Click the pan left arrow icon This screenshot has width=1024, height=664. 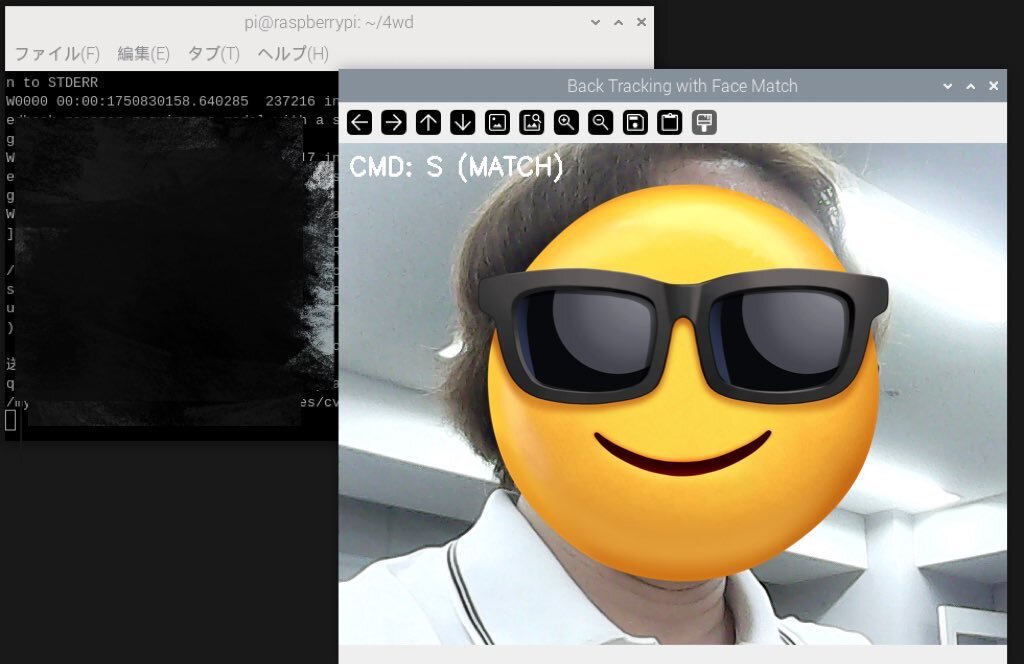(359, 123)
